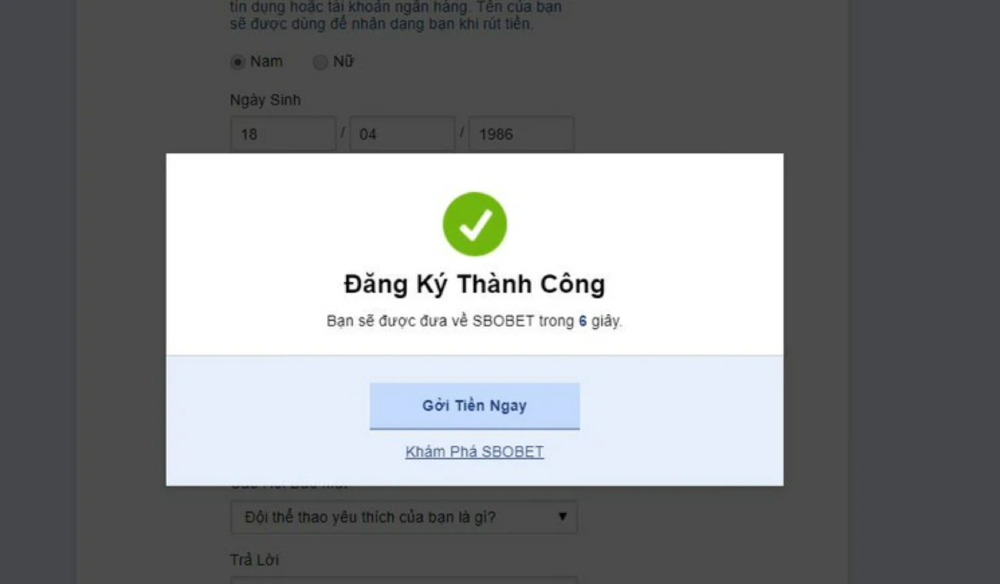The width and height of the screenshot is (1000, 584).
Task: Click the Nam gender label text
Action: [x=266, y=61]
